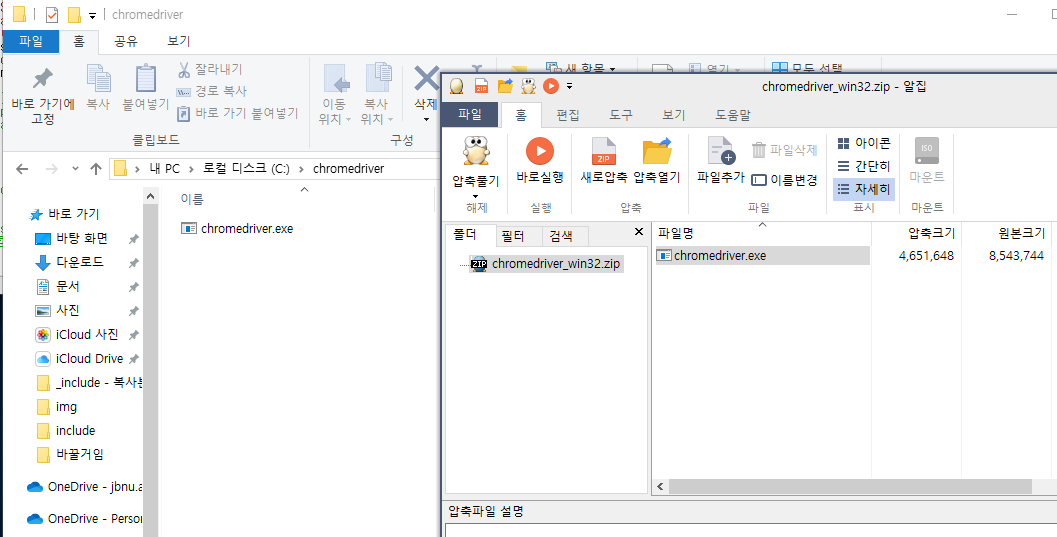Open the 압축풀기 dropdown arrow in ALZip
The height and width of the screenshot is (537, 1057).
(x=475, y=196)
